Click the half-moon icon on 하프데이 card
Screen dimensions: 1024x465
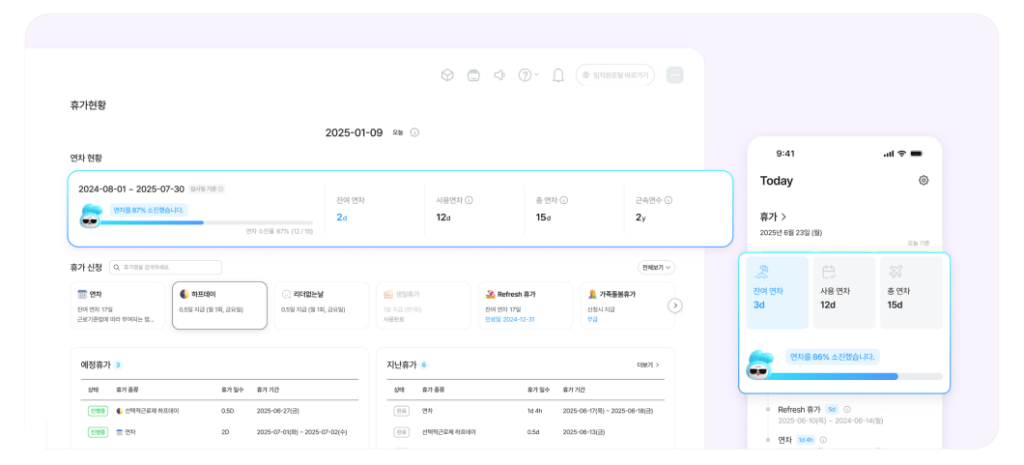pos(184,295)
